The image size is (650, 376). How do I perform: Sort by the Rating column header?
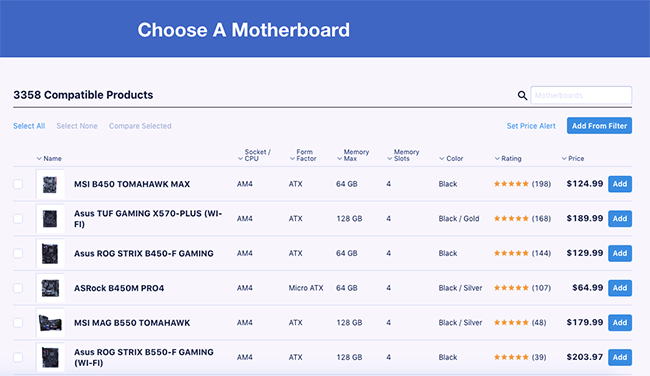tap(508, 158)
